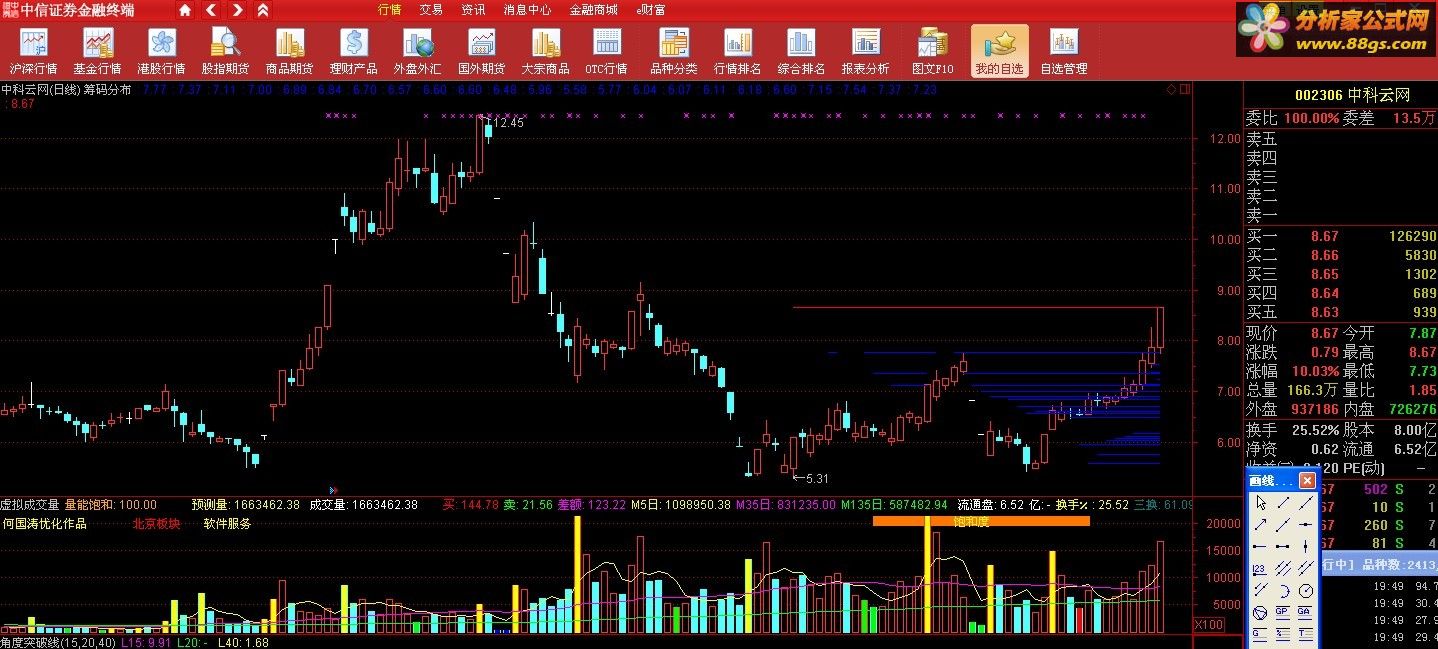Open 商品期货 commodity futures icon
1438x649 pixels.
tap(289, 50)
